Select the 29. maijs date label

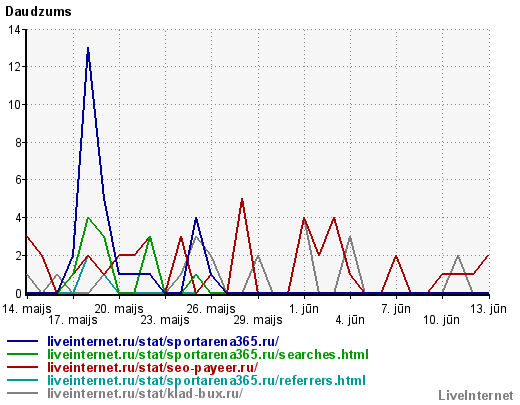click(258, 320)
